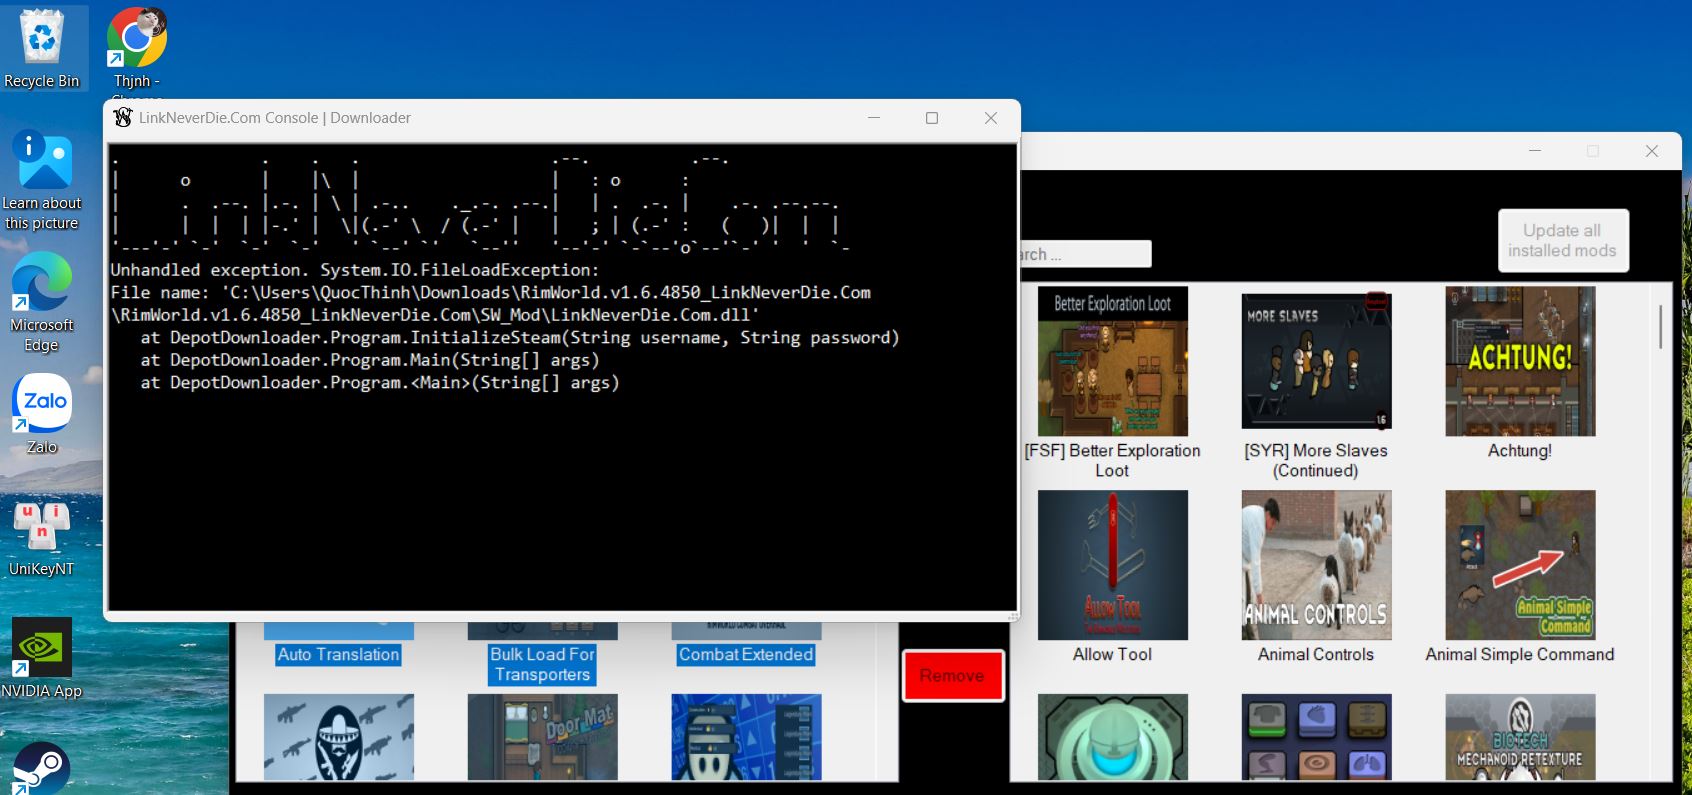Select the Door Mat mod thumbnail
Image resolution: width=1692 pixels, height=795 pixels.
point(543,737)
